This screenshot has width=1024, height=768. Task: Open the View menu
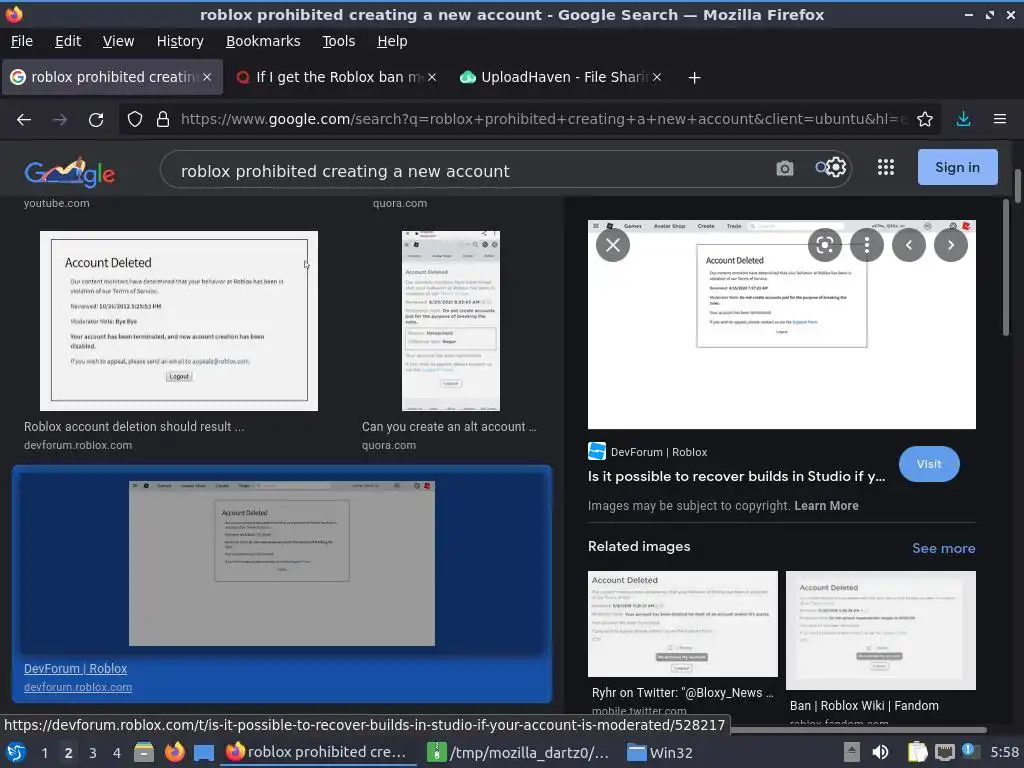point(118,41)
